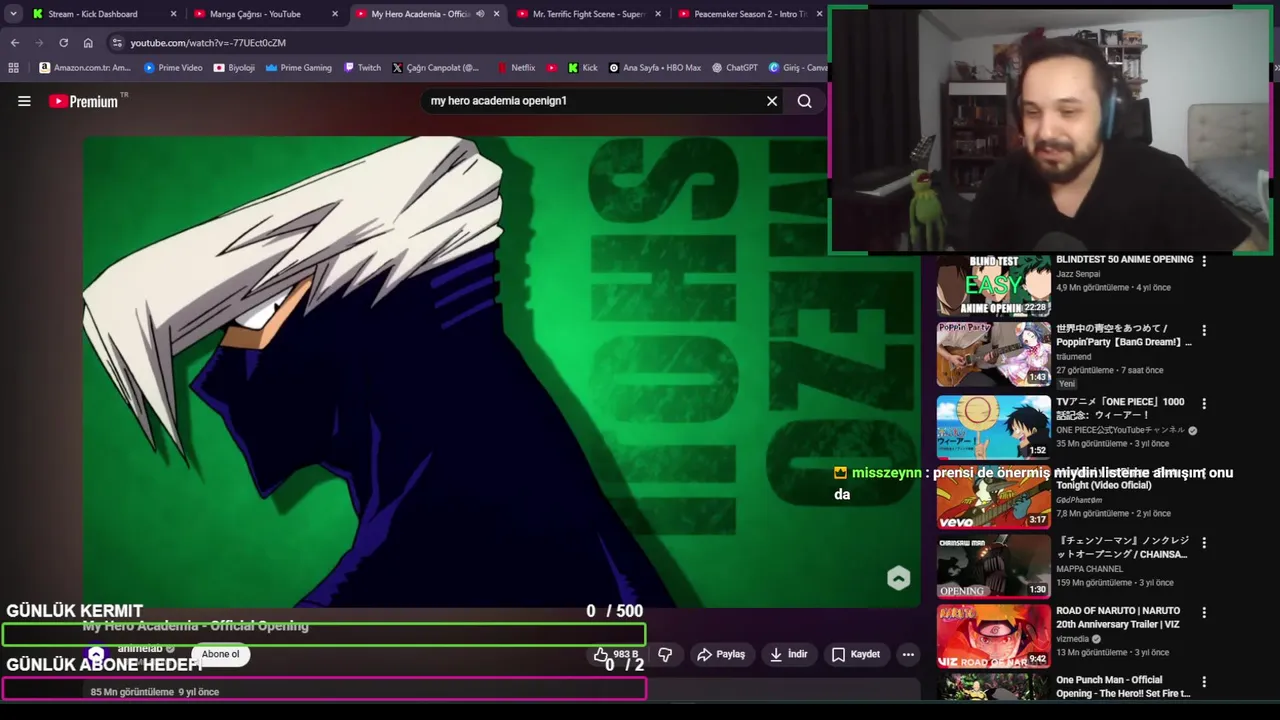
Task: Close the Mr. Terrific Fight Scene tab
Action: coord(657,14)
